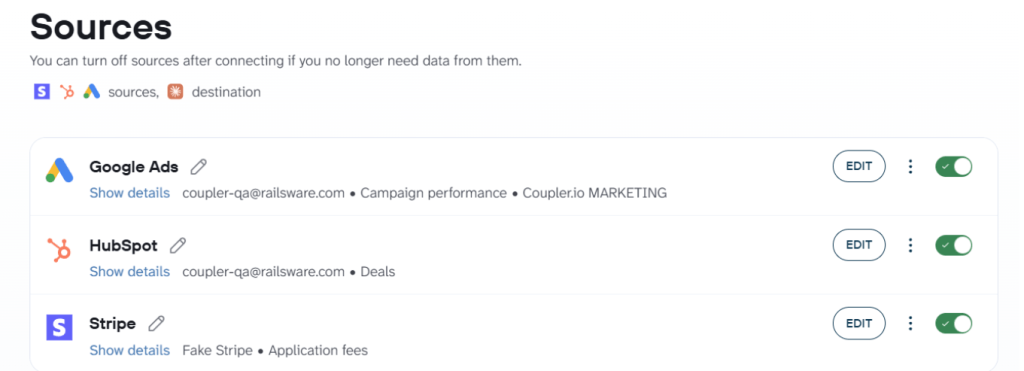Click the orange destination icon in summary line
The height and width of the screenshot is (371, 1024).
pyautogui.click(x=174, y=92)
